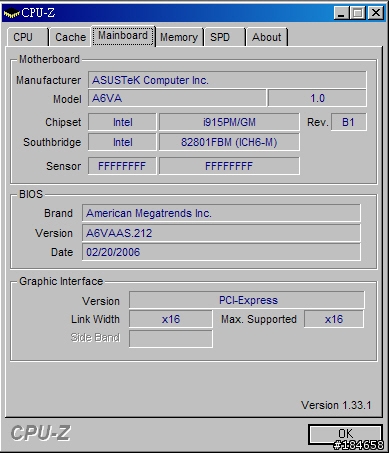Click the chipset field i915PM/GM
389x453 pixels.
(x=229, y=122)
